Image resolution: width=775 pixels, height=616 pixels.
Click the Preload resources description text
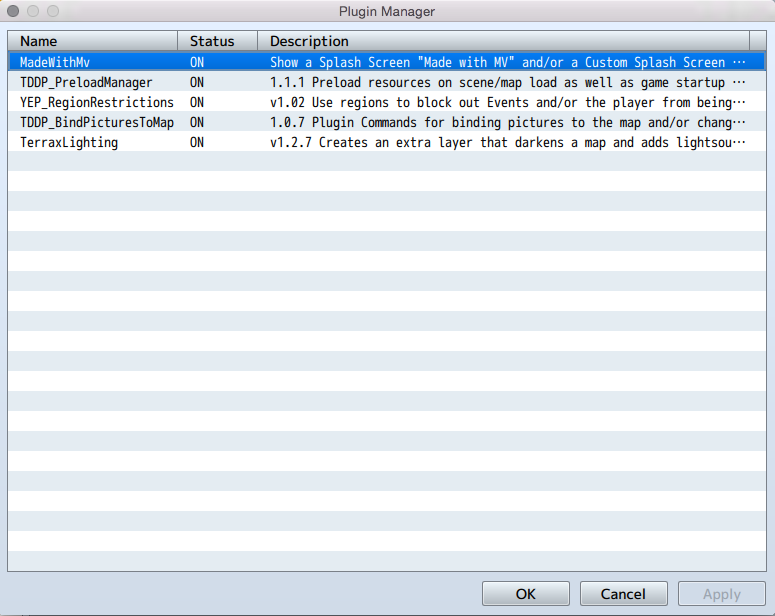tap(507, 82)
